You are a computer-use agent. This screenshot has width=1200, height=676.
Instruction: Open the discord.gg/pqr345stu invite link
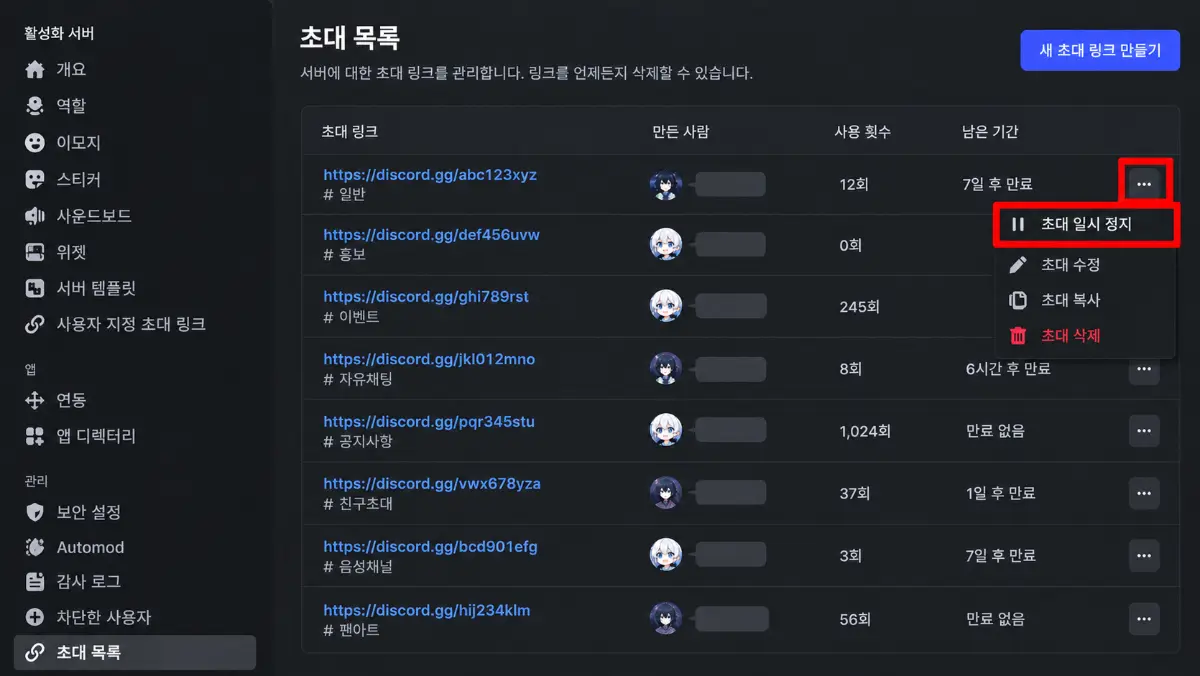tap(429, 421)
